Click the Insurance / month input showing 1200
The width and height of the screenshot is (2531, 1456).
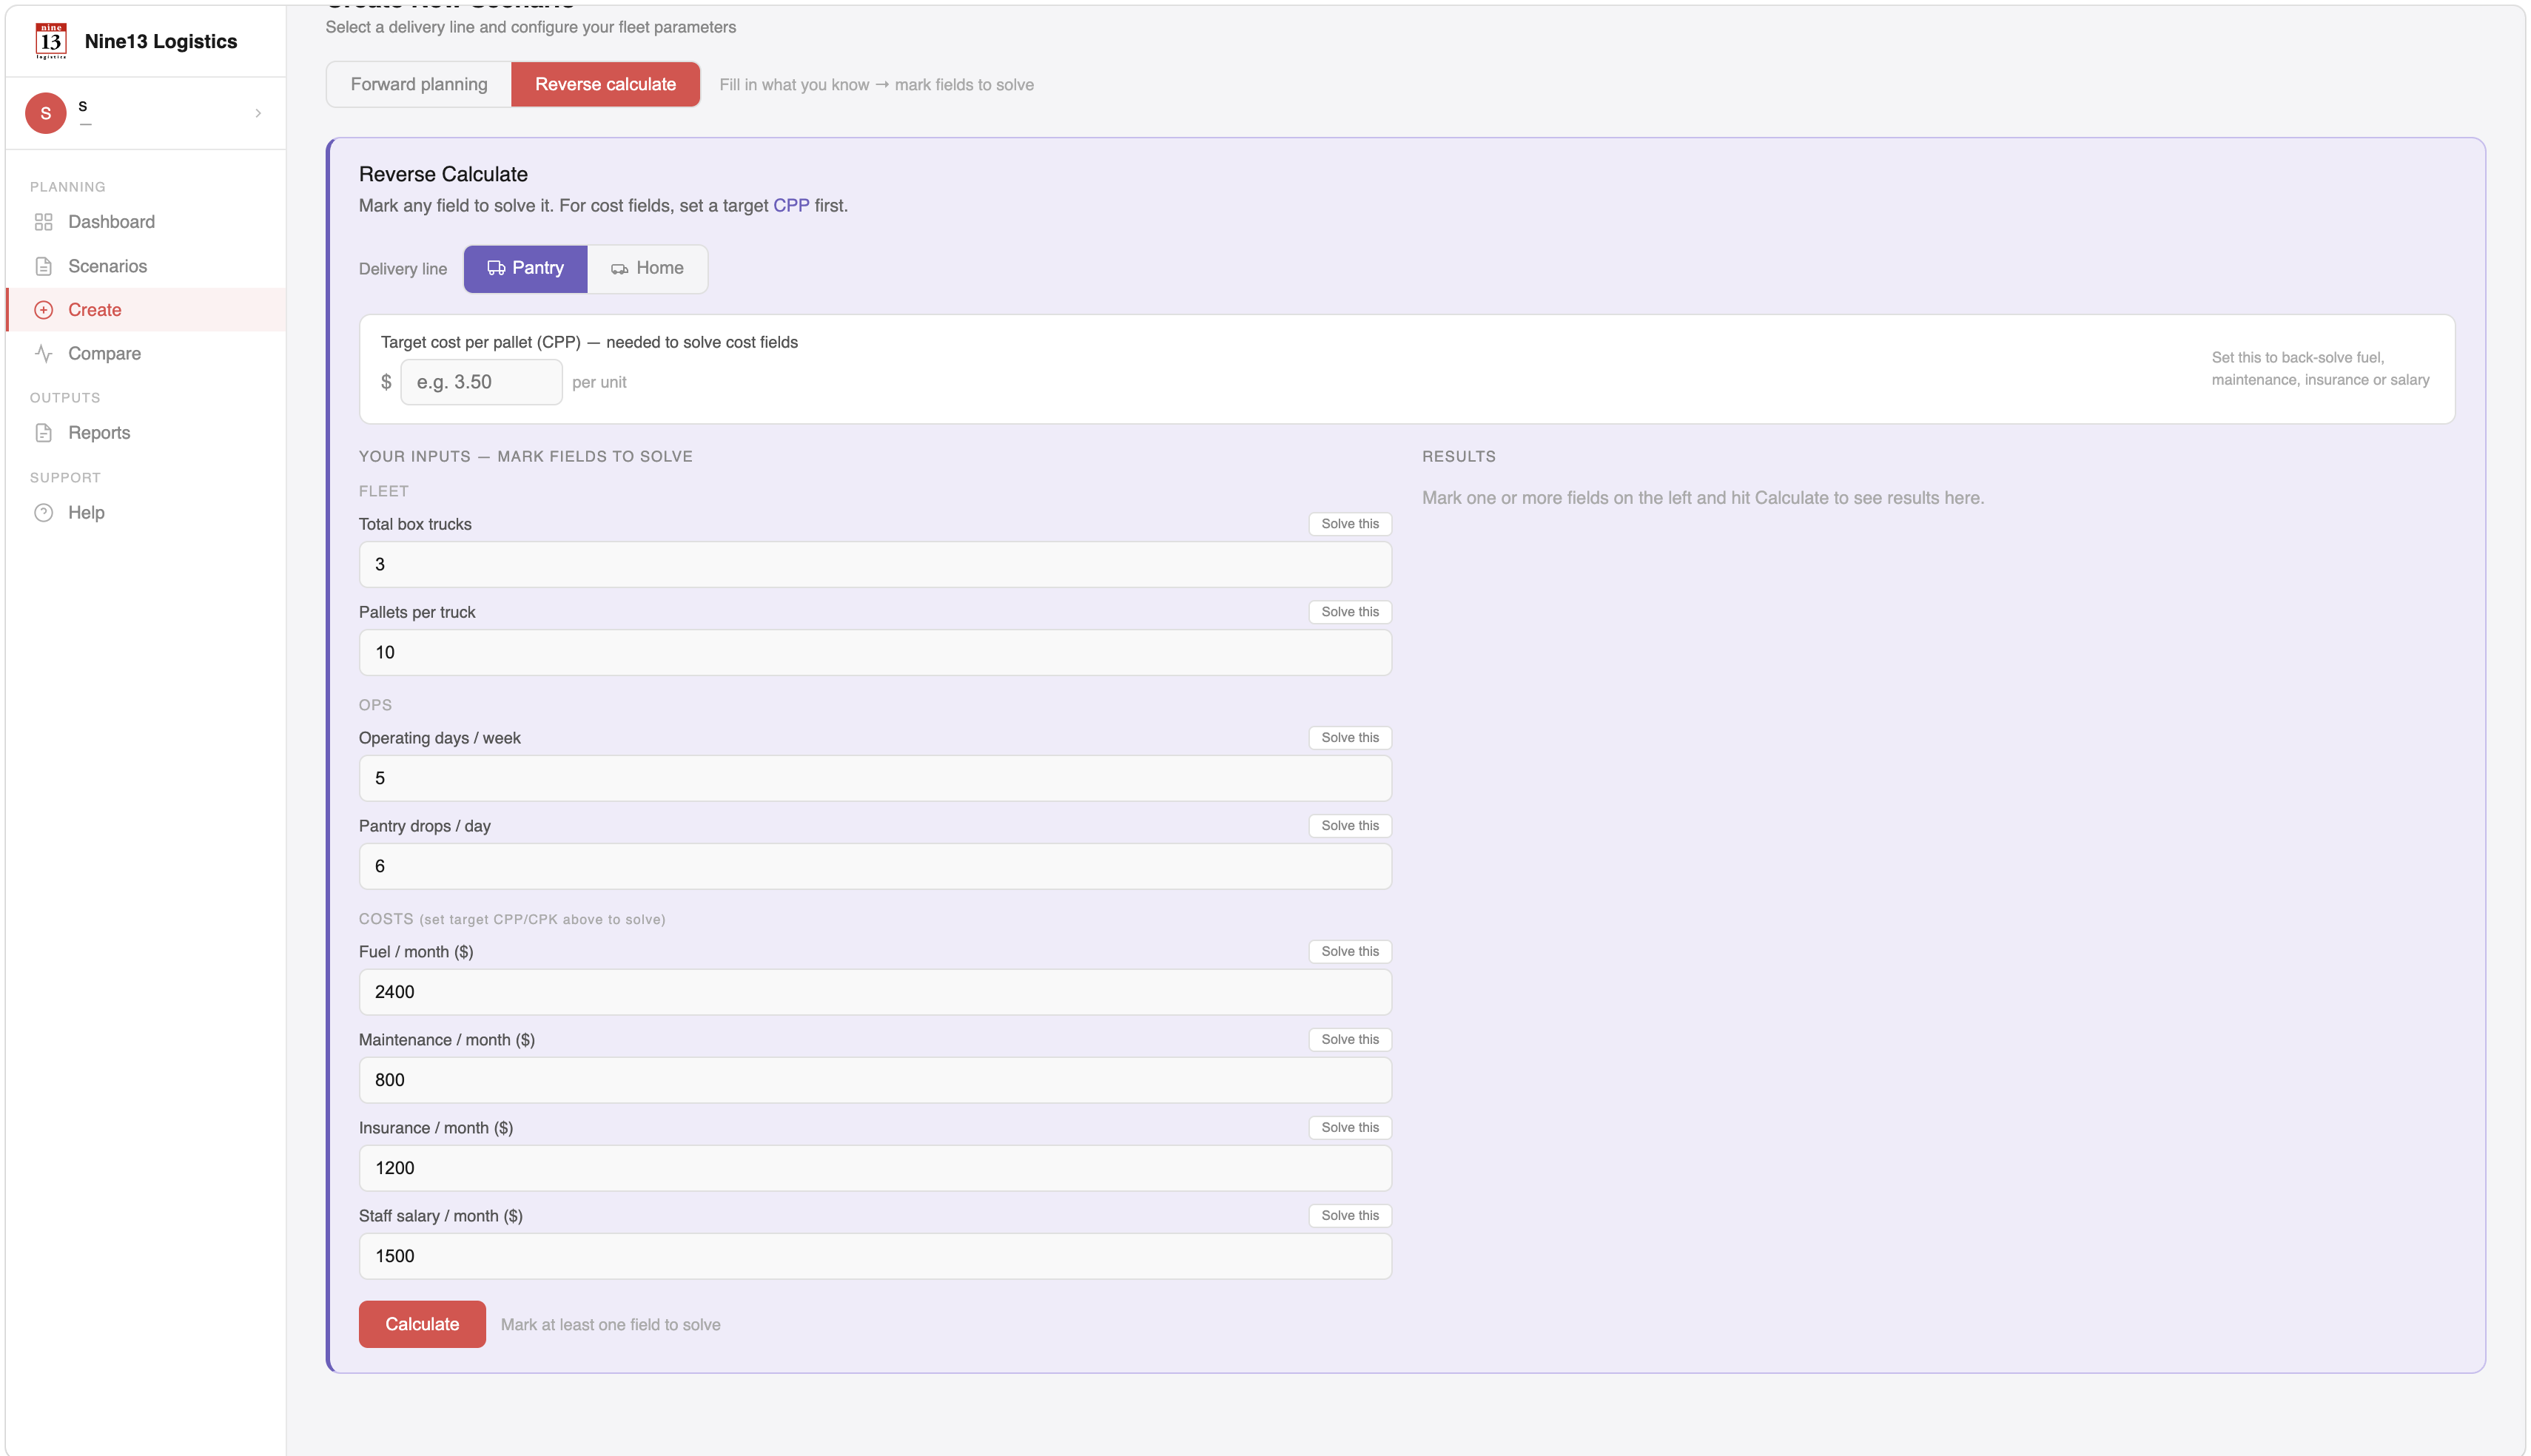click(x=875, y=1168)
